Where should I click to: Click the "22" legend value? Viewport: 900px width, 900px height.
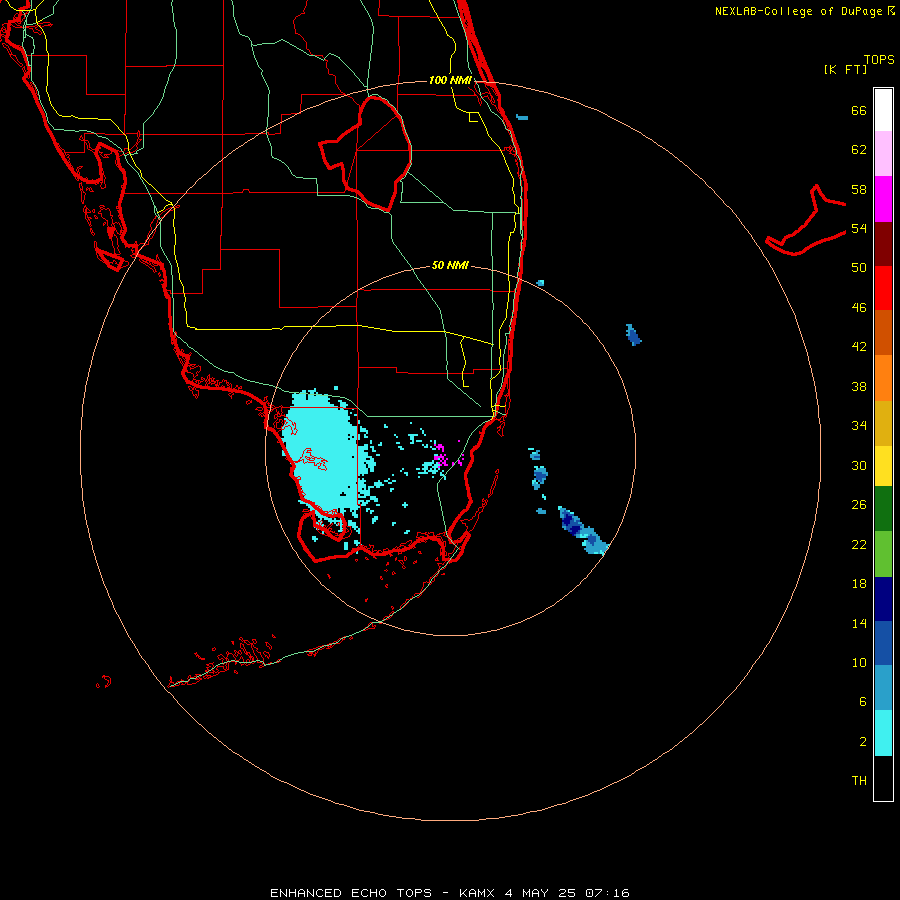click(x=859, y=544)
